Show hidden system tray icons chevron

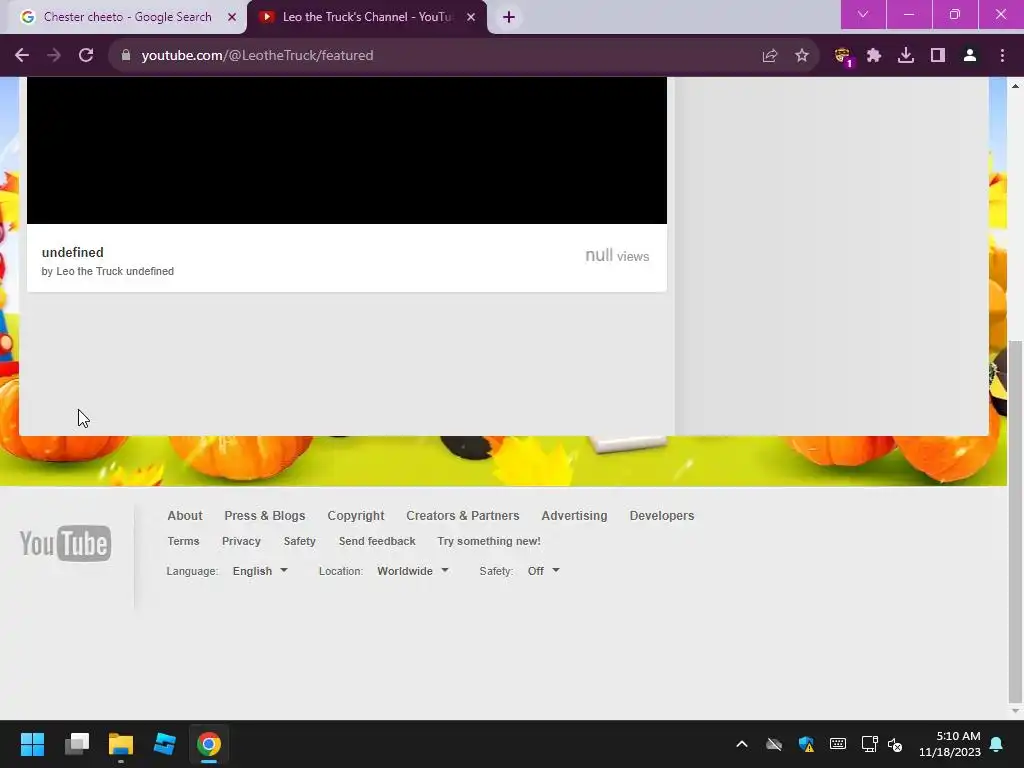742,744
